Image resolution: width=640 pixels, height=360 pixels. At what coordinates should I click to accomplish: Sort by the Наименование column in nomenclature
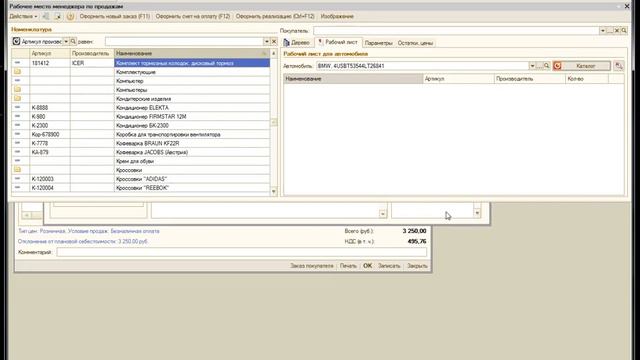click(x=192, y=53)
